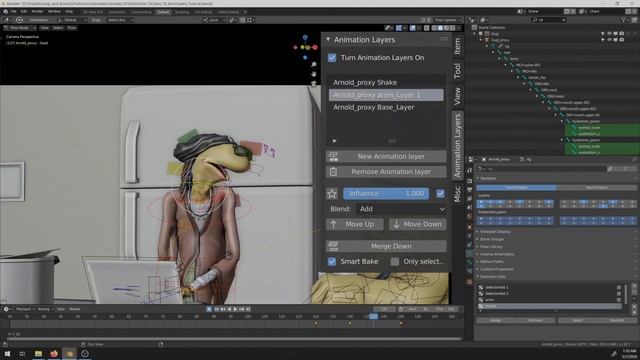
Task: Toggle render camera icon of Gugi collection
Action: click(622, 33)
